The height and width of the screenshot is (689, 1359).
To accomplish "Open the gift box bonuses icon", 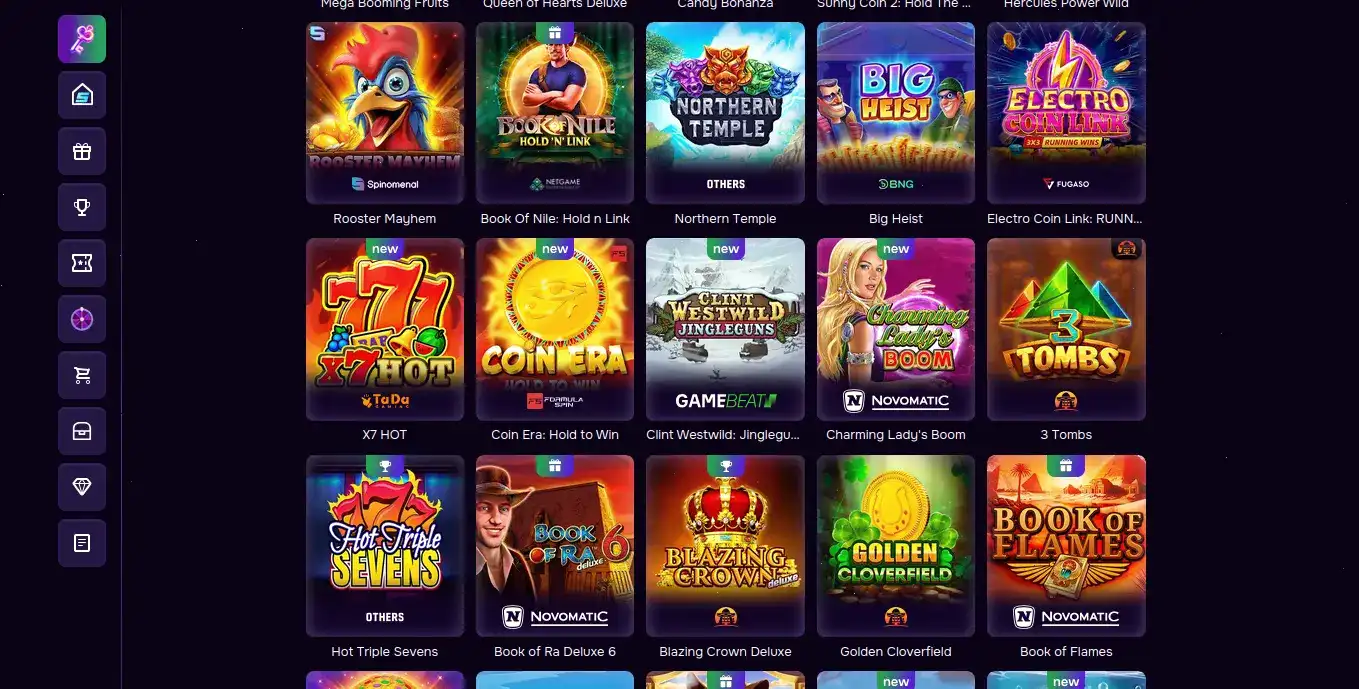I will pyautogui.click(x=82, y=151).
